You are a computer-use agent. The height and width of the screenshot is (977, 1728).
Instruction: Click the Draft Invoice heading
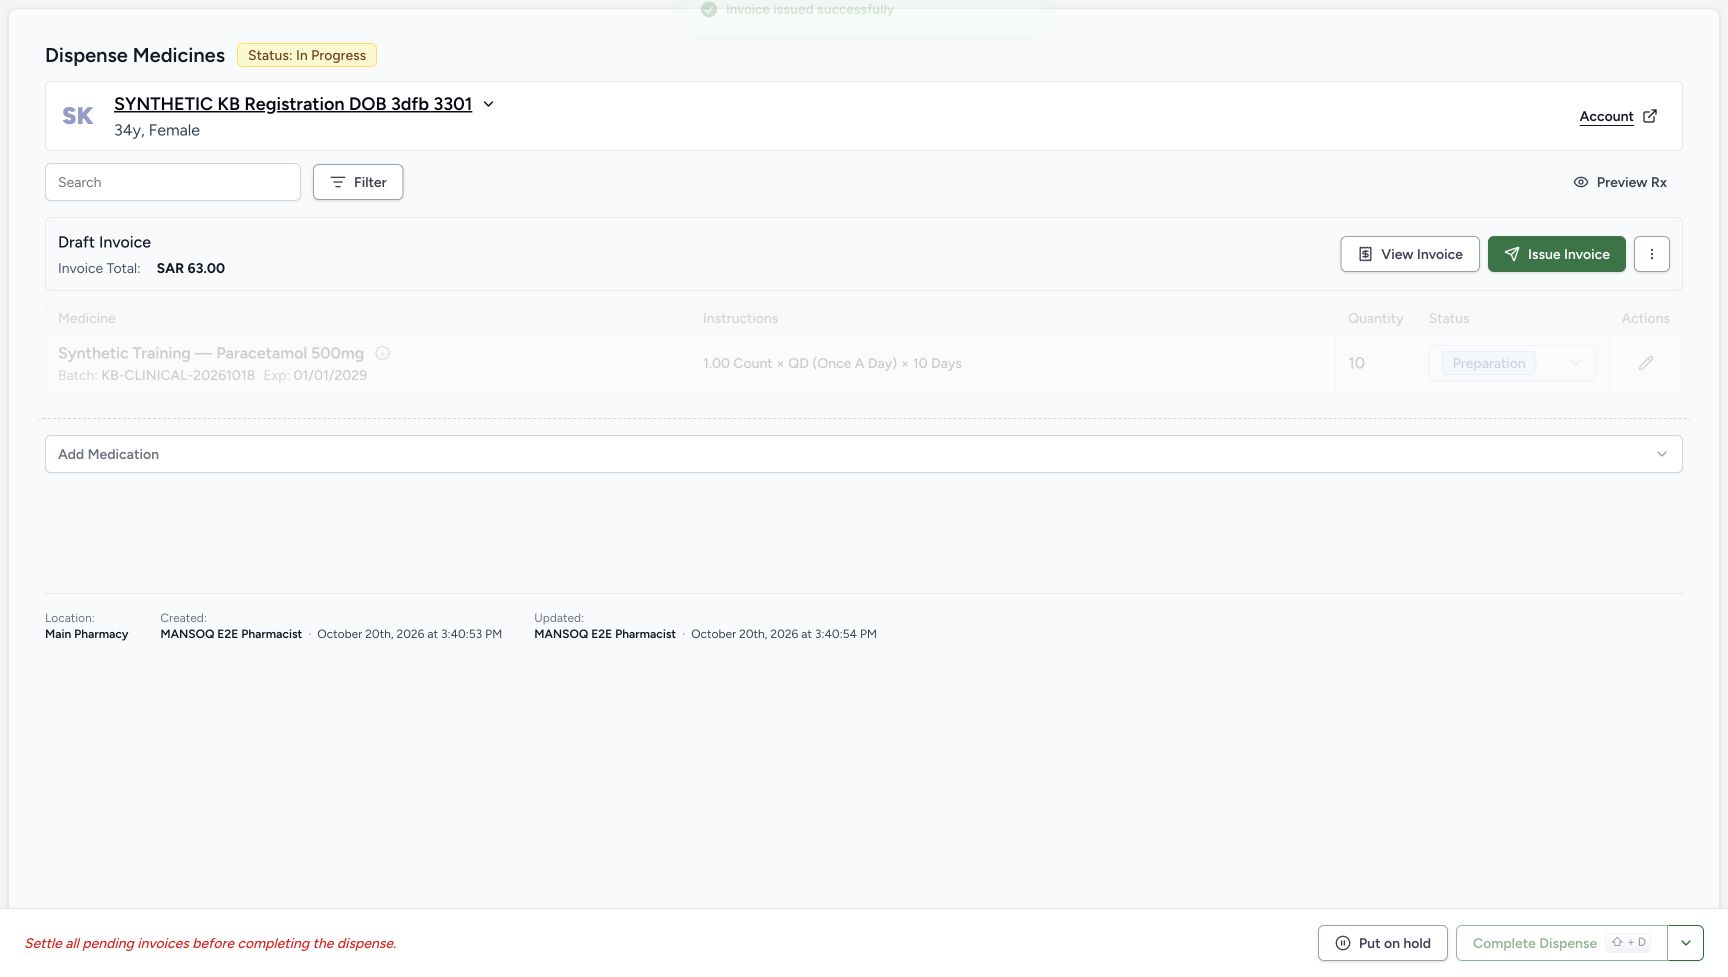pyautogui.click(x=104, y=242)
